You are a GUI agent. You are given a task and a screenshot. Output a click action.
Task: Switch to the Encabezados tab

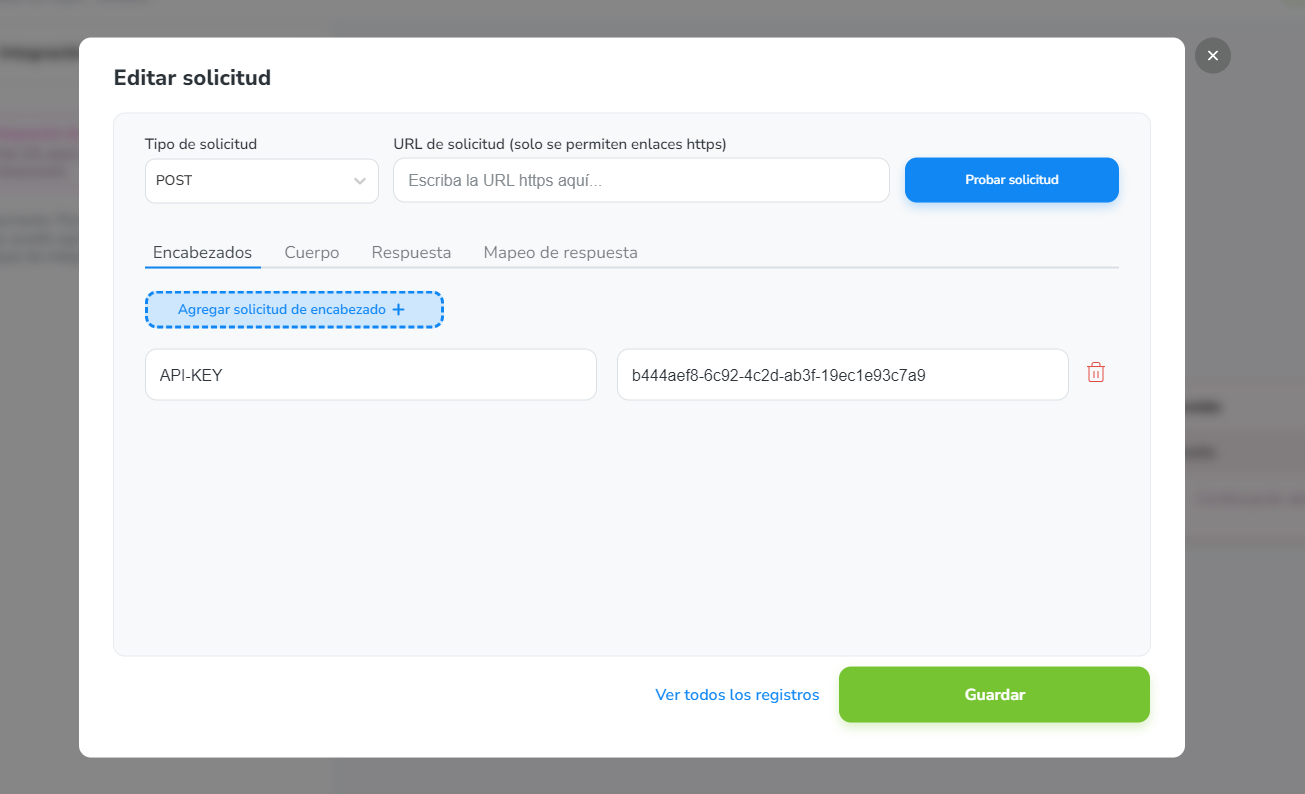[202, 253]
